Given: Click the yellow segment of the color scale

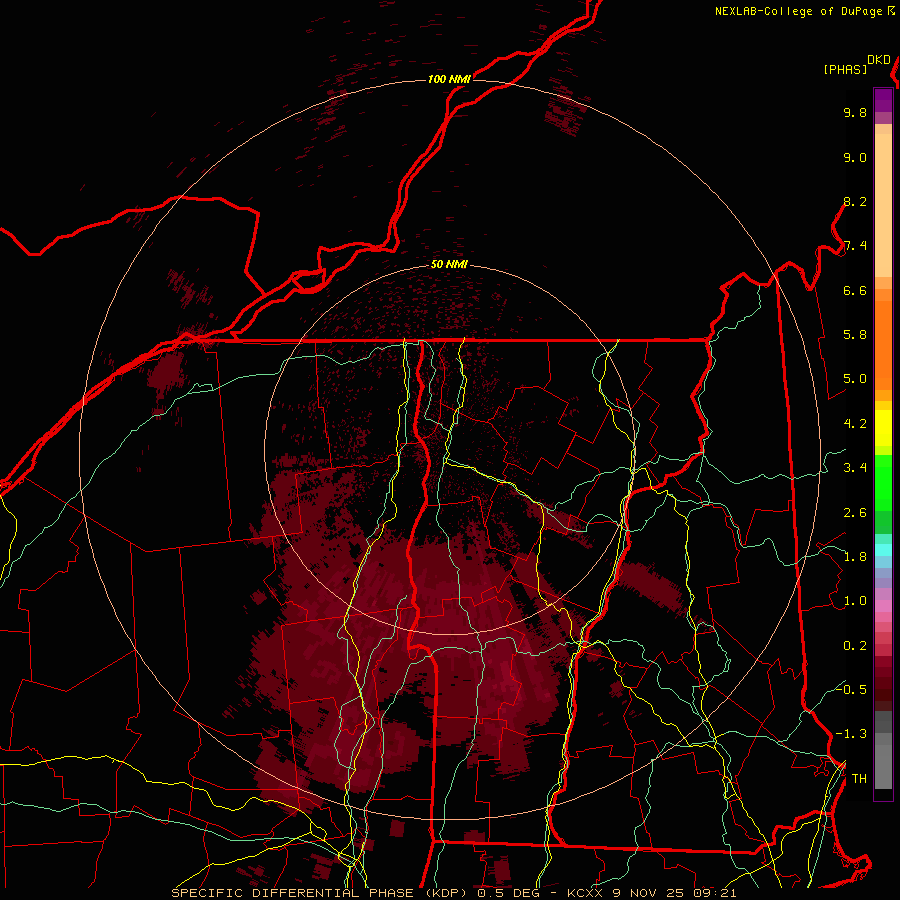Looking at the screenshot, I should (883, 428).
